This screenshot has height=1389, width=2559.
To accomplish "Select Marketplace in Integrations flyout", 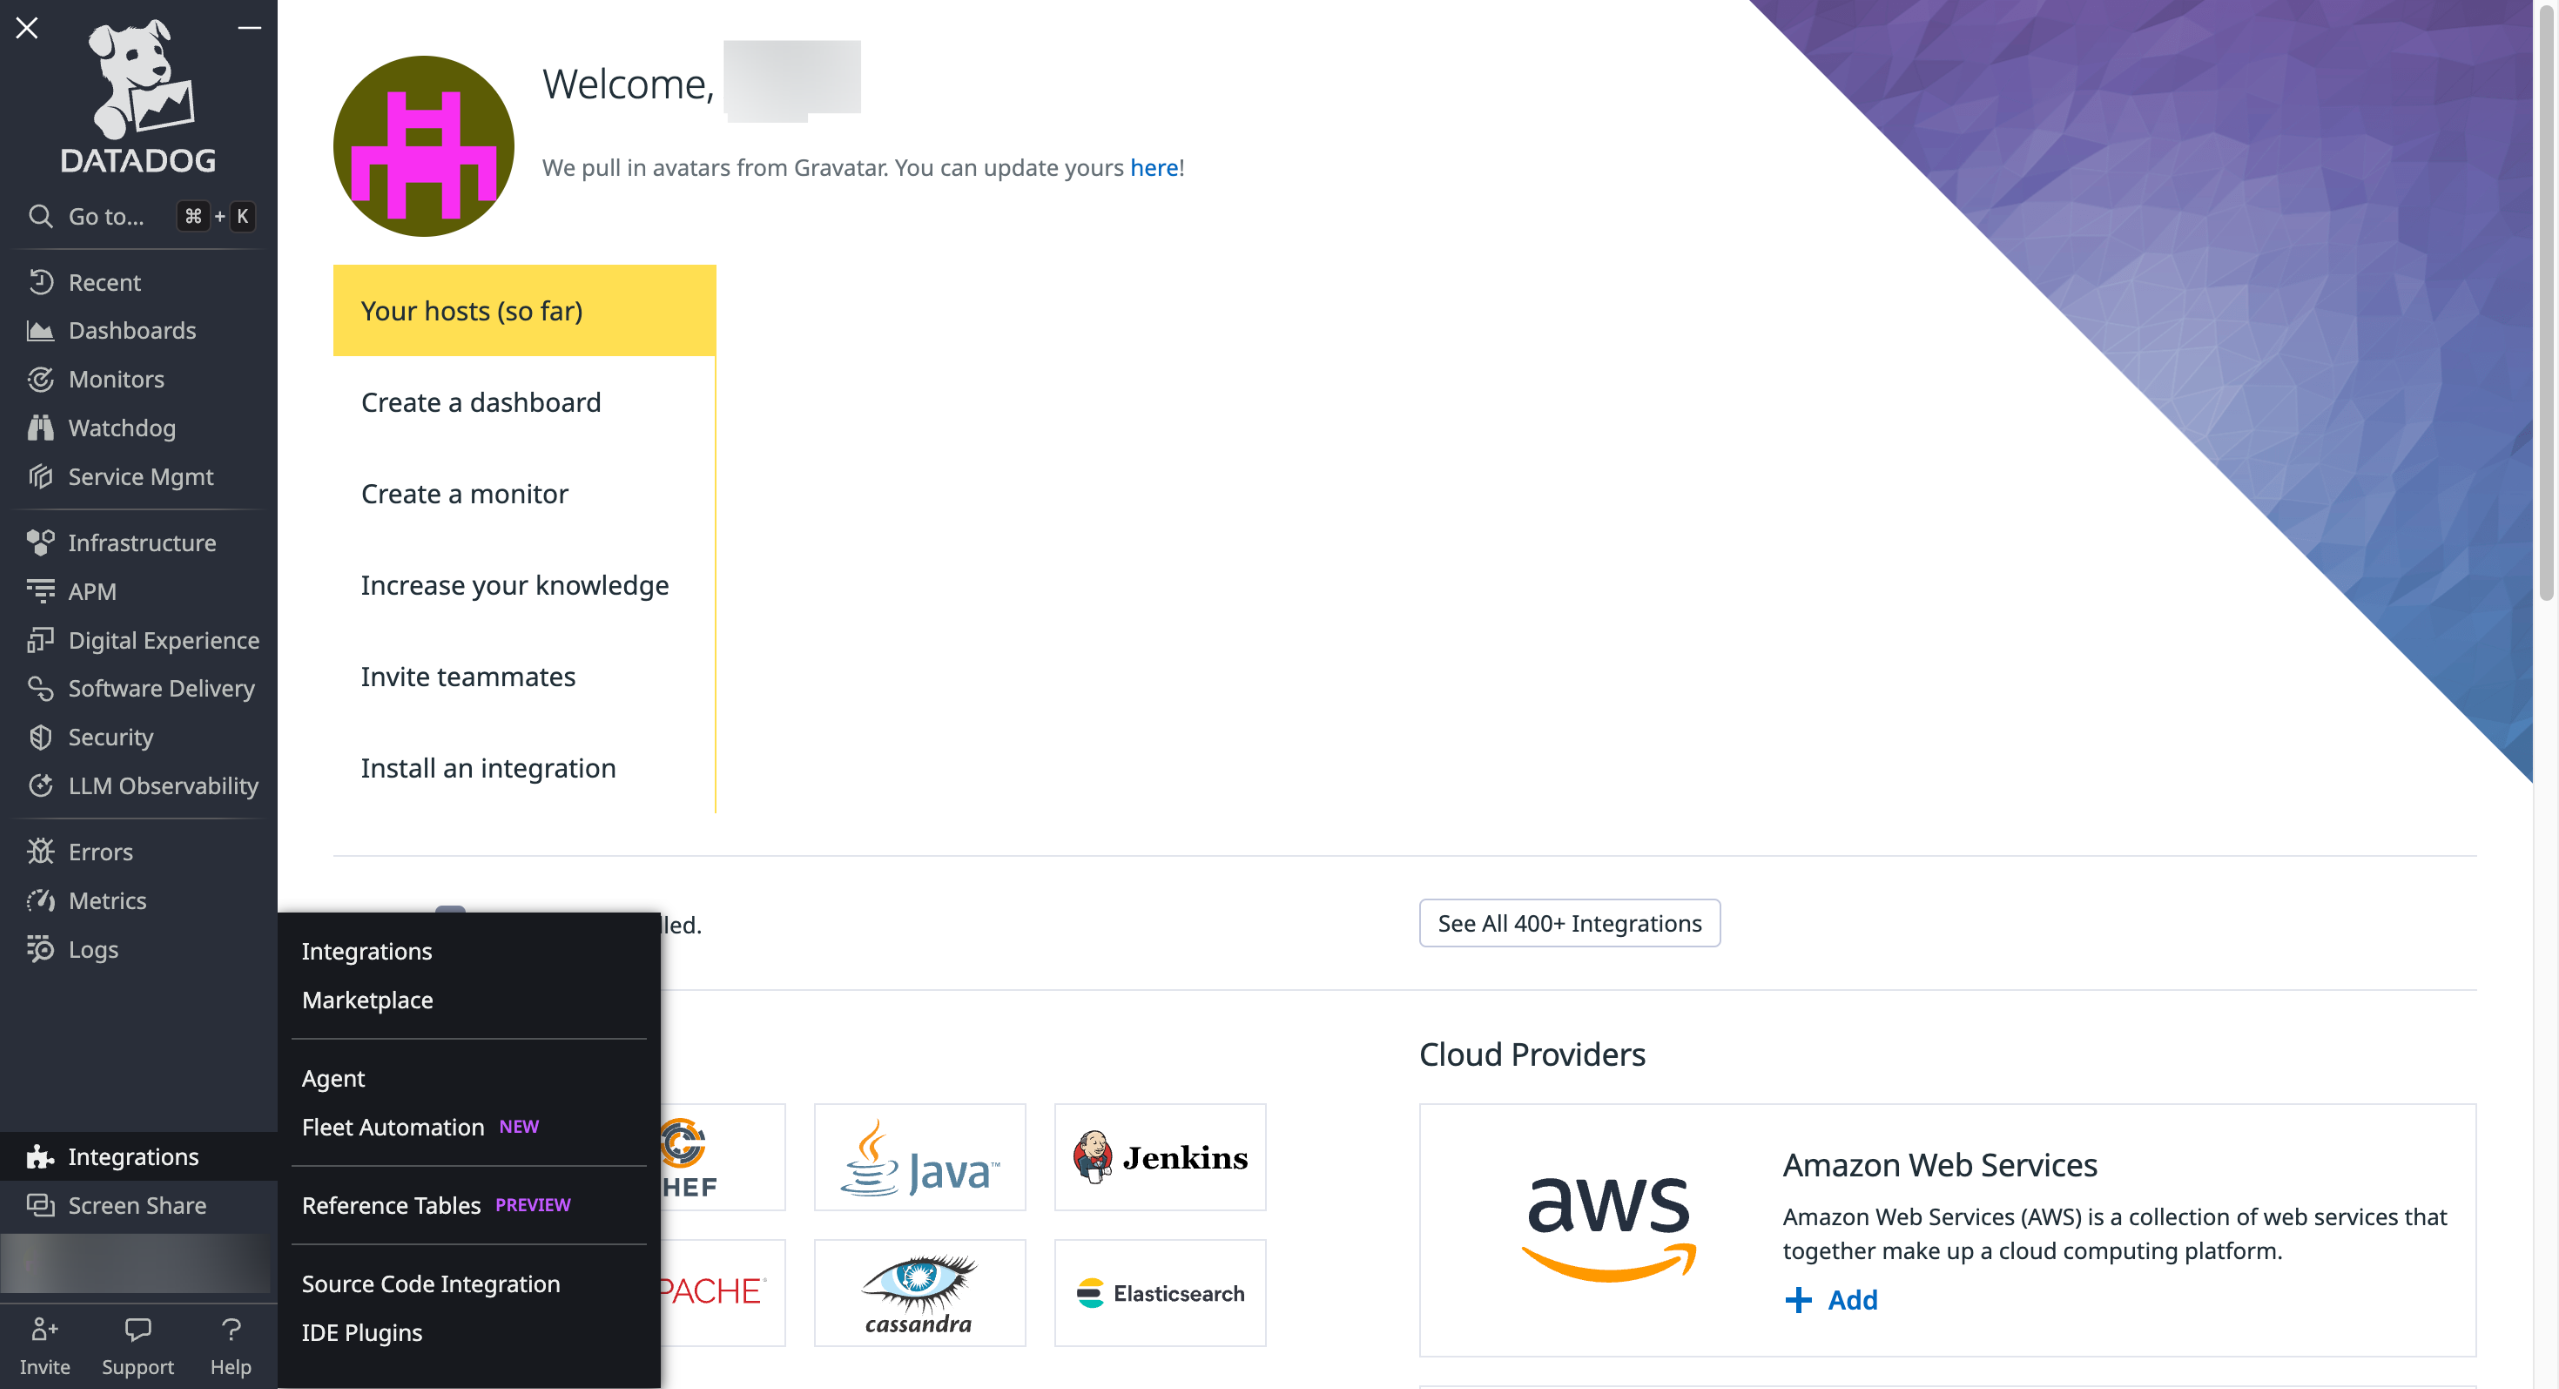I will [x=367, y=1000].
